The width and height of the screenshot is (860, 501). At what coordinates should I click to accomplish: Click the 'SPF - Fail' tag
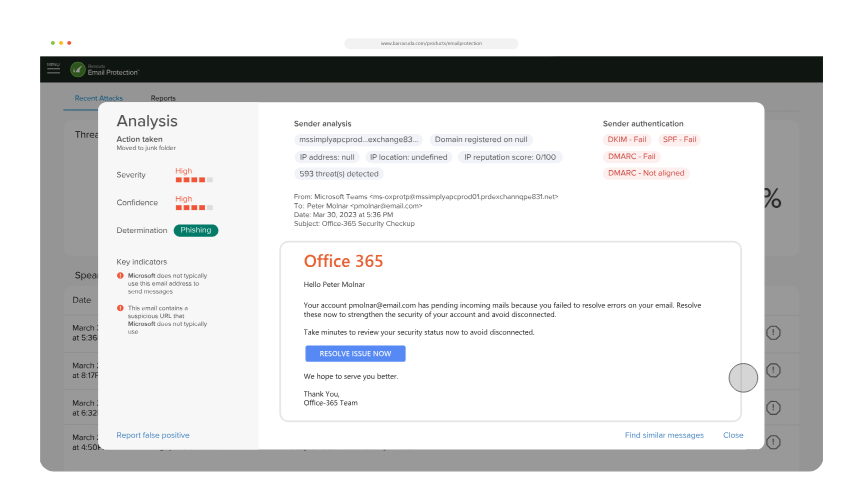click(x=680, y=140)
